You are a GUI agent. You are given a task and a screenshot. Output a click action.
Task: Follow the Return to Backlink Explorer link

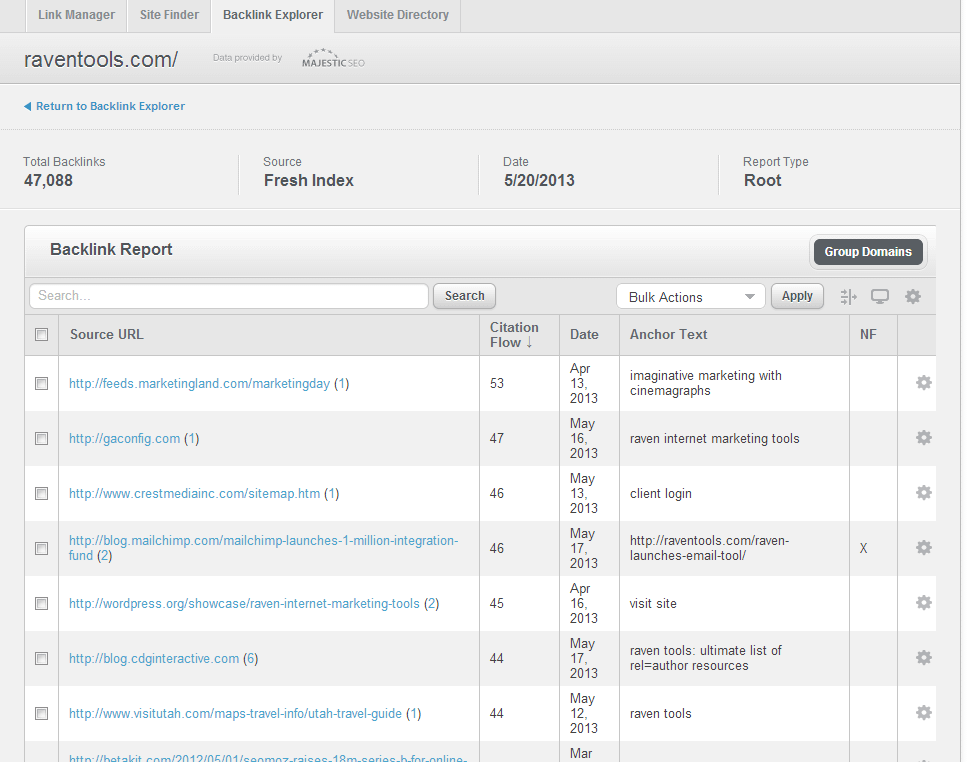[110, 106]
